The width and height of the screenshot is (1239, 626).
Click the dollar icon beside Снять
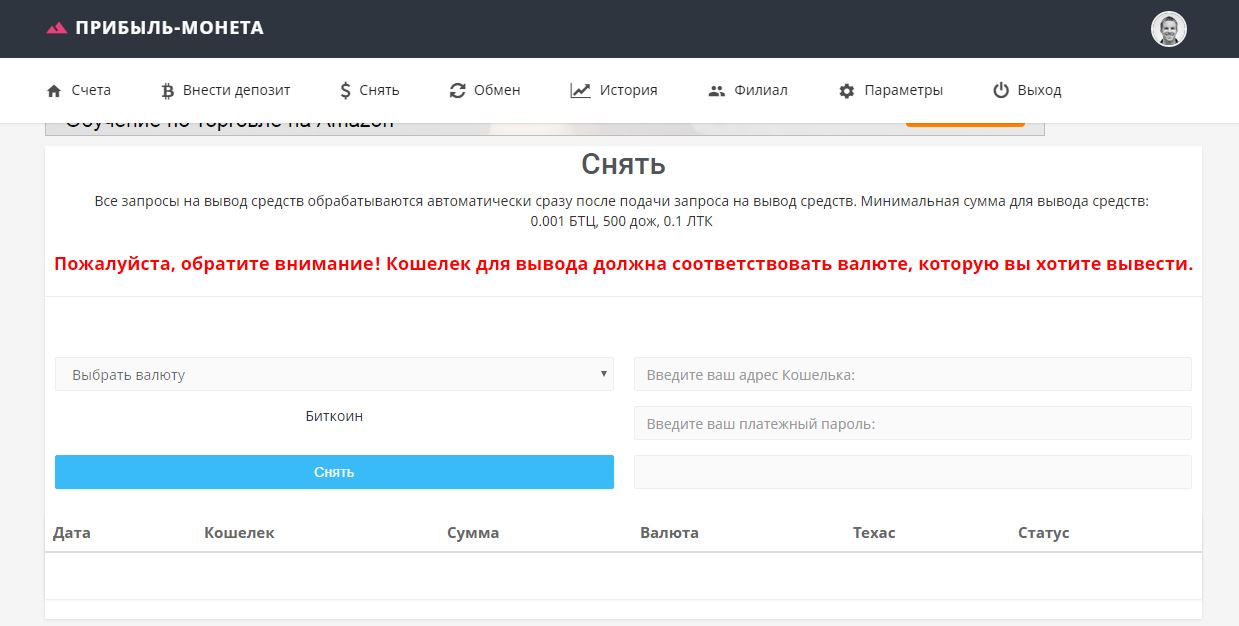[345, 91]
